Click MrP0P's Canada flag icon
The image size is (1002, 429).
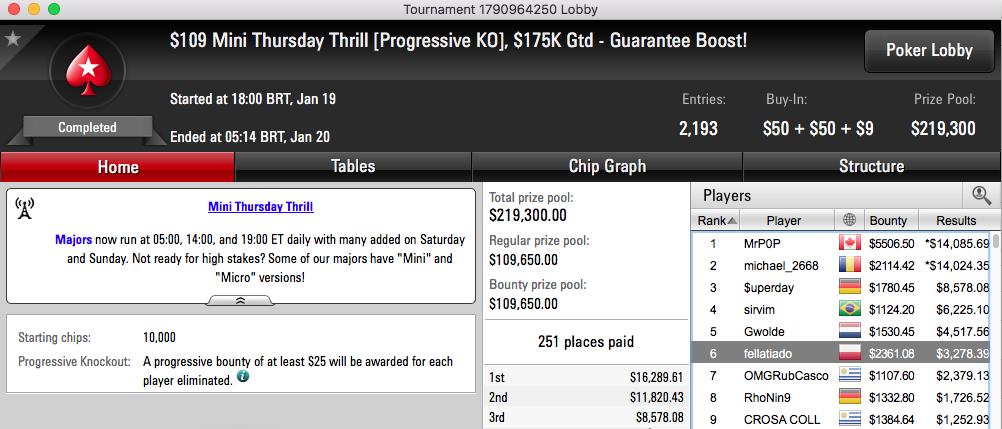click(850, 244)
